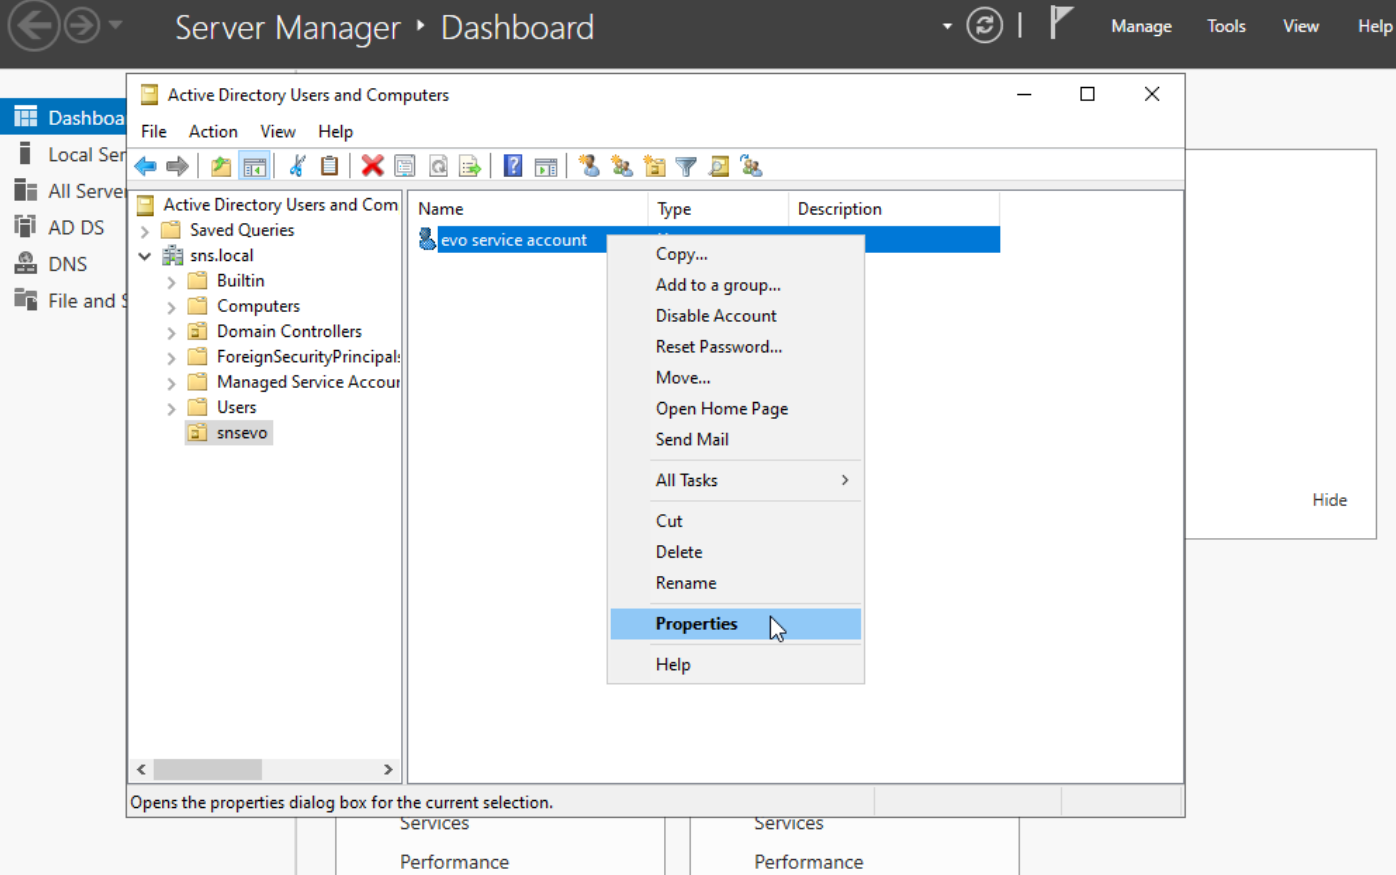Choose Help at bottom of context menu
The height and width of the screenshot is (875, 1396).
click(x=735, y=664)
